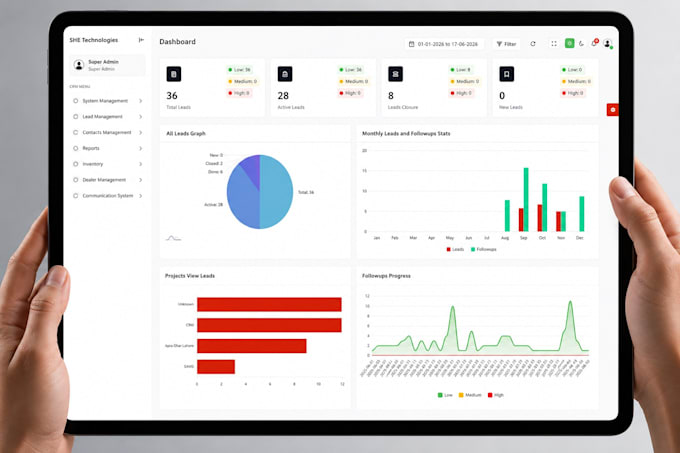680x453 pixels.
Task: Toggle Medium series in Followups Progress legend
Action: point(470,395)
